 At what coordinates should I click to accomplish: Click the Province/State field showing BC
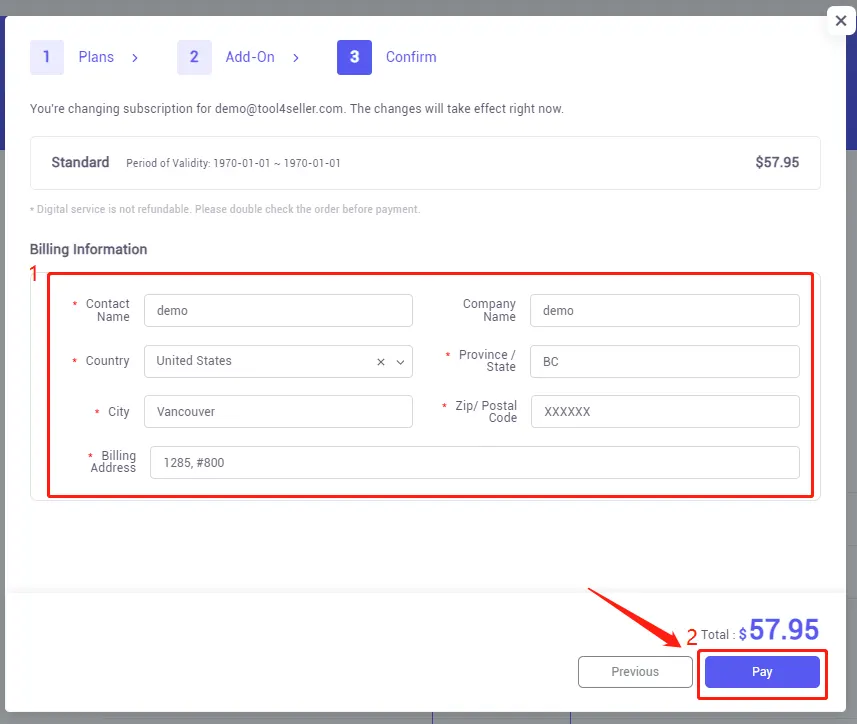(664, 360)
